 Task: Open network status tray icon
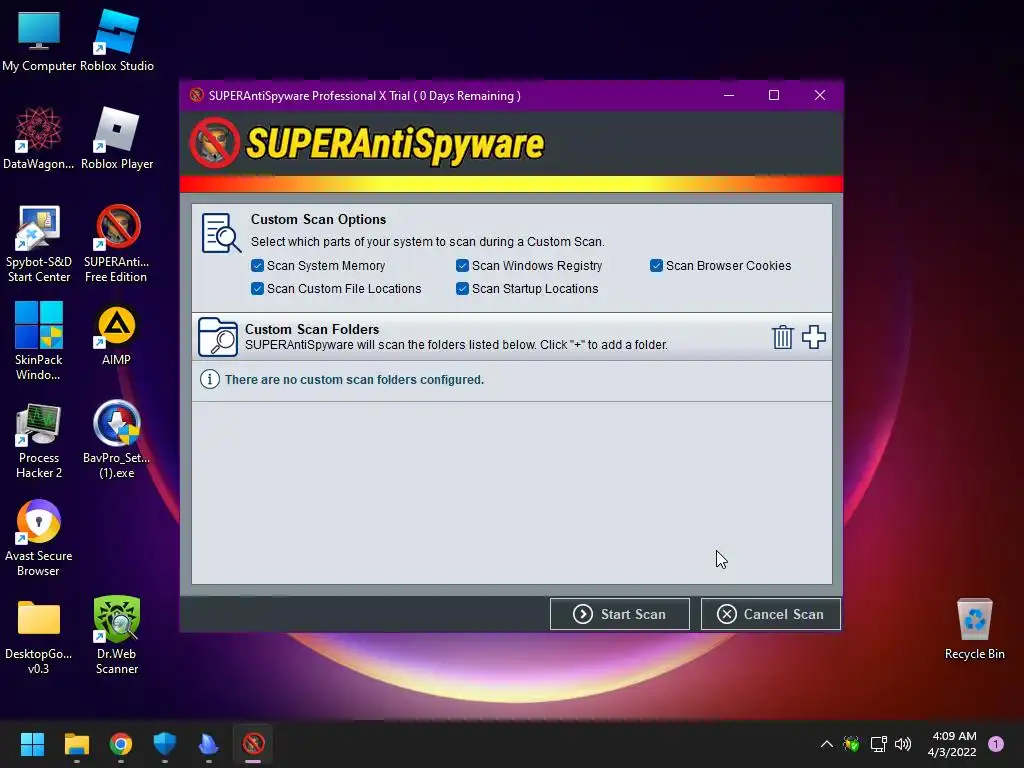tap(878, 744)
